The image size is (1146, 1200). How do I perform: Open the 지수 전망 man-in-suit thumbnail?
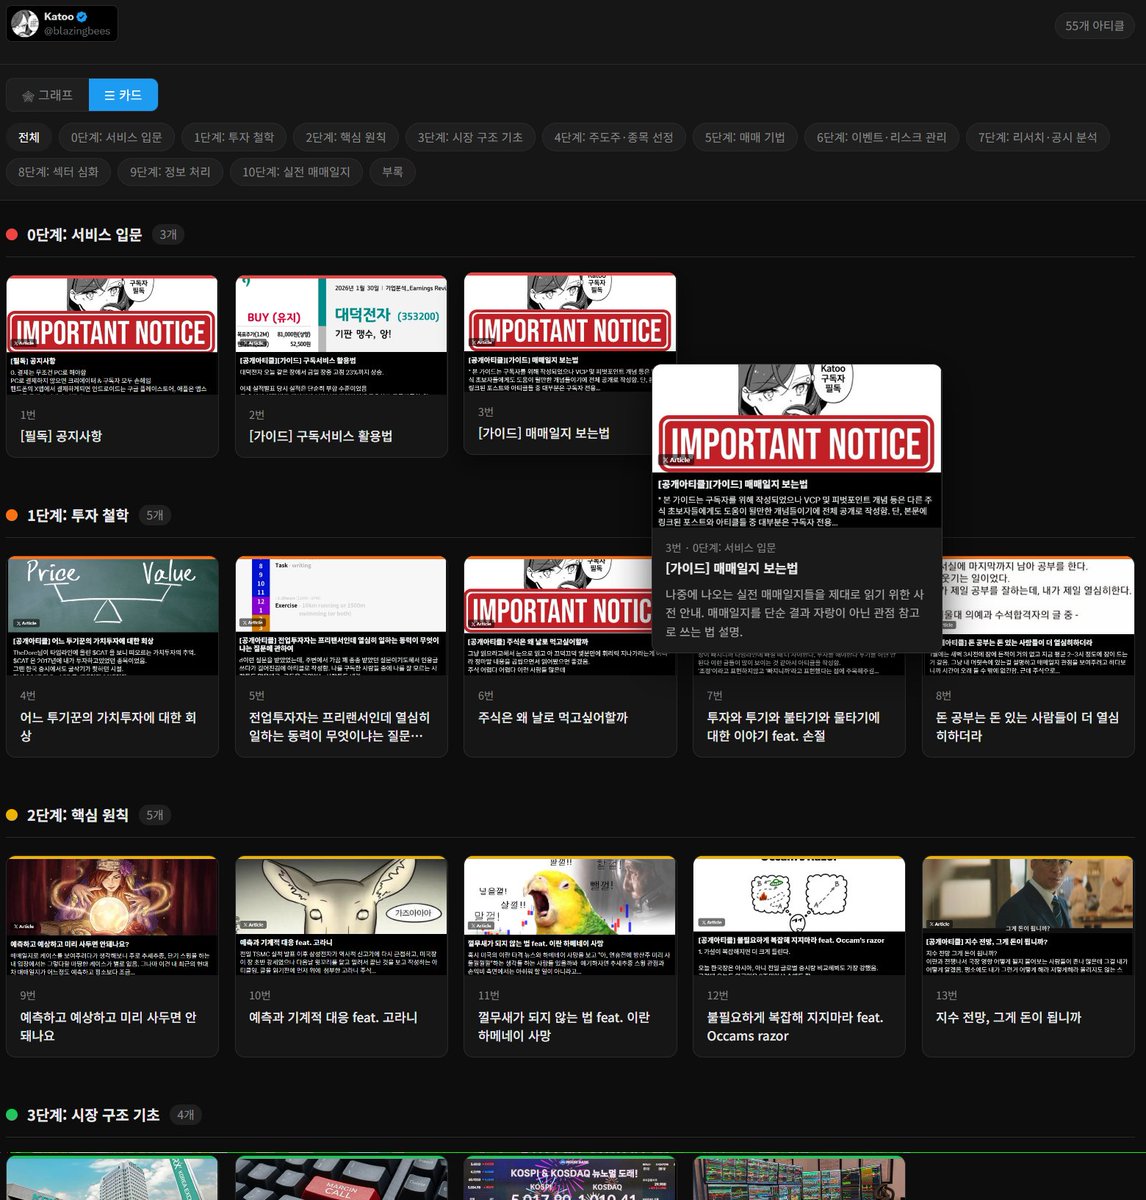(1028, 916)
